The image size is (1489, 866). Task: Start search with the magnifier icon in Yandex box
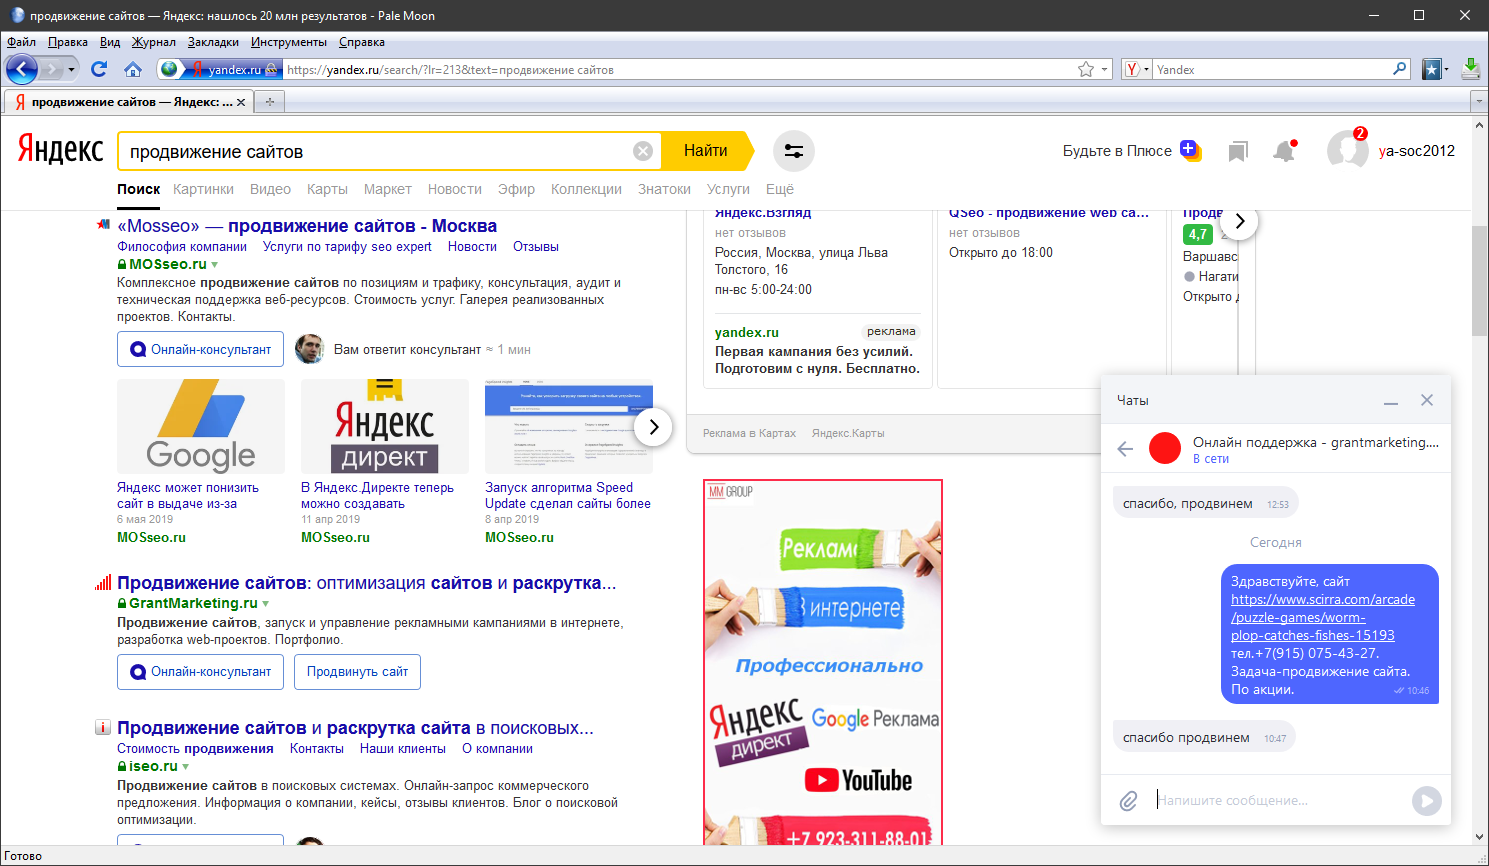1400,69
